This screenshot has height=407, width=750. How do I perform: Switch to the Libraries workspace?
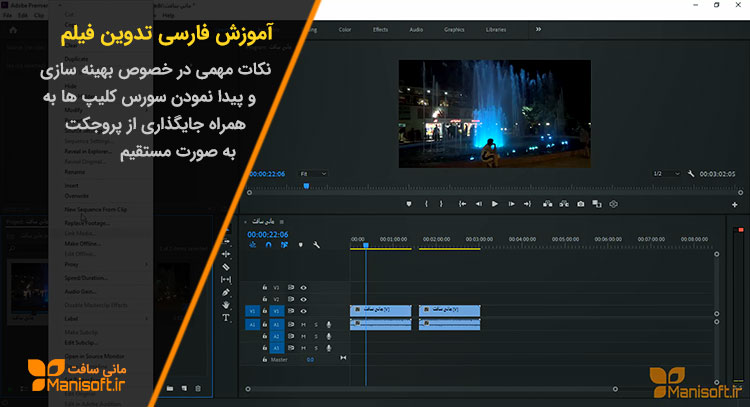(x=496, y=30)
